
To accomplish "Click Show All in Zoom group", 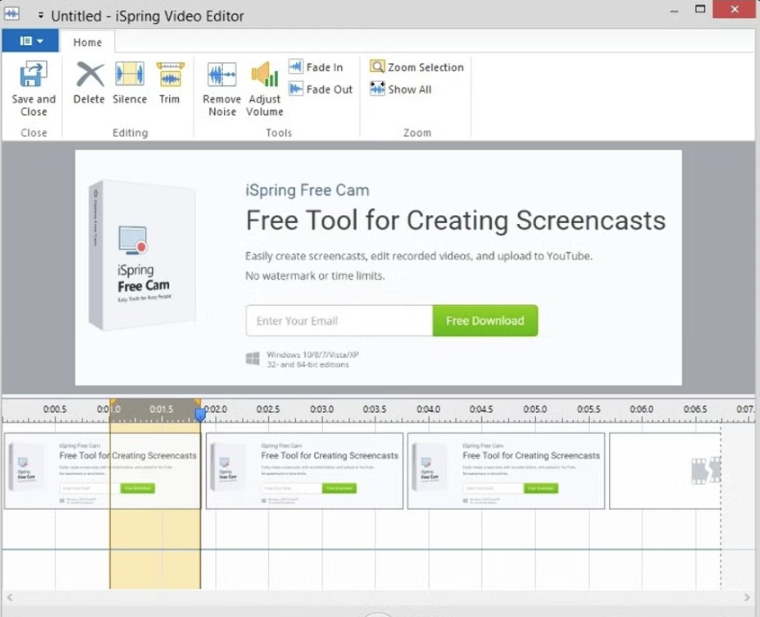I will [401, 89].
